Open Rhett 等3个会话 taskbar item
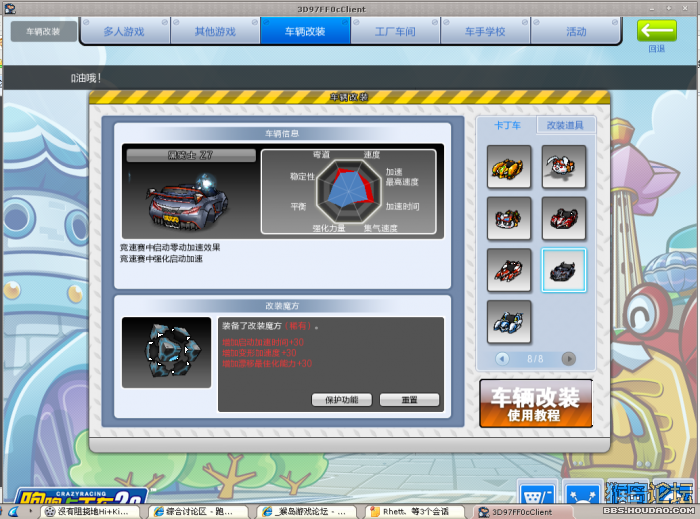Screen dimensions: 700x519 pyautogui.click(x=415, y=511)
